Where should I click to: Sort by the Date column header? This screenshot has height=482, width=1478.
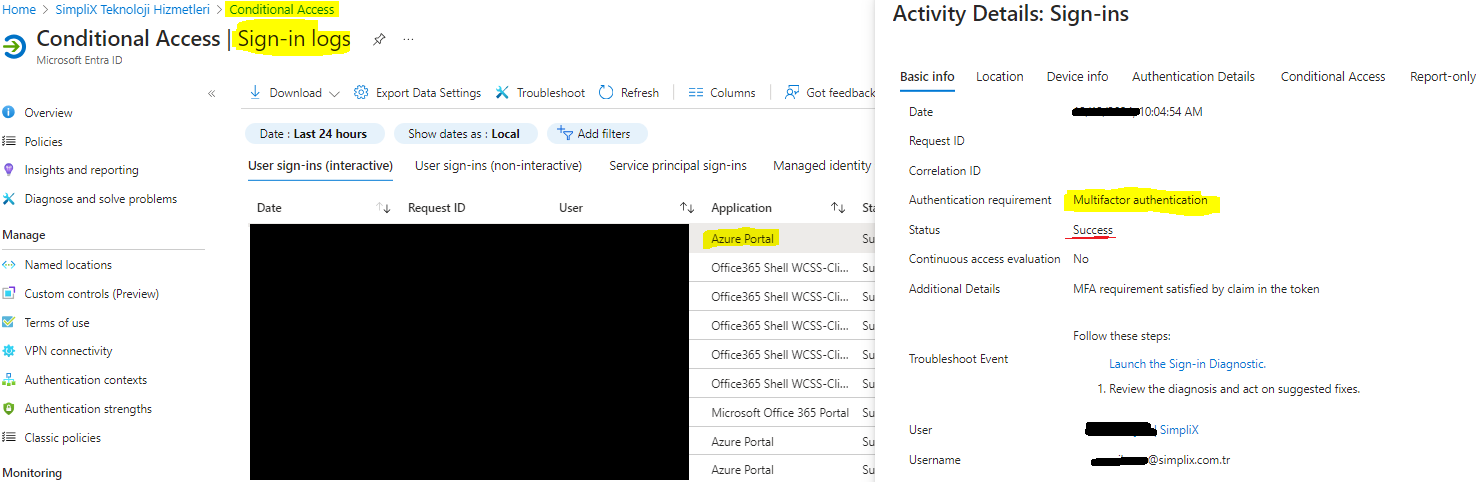coord(269,208)
